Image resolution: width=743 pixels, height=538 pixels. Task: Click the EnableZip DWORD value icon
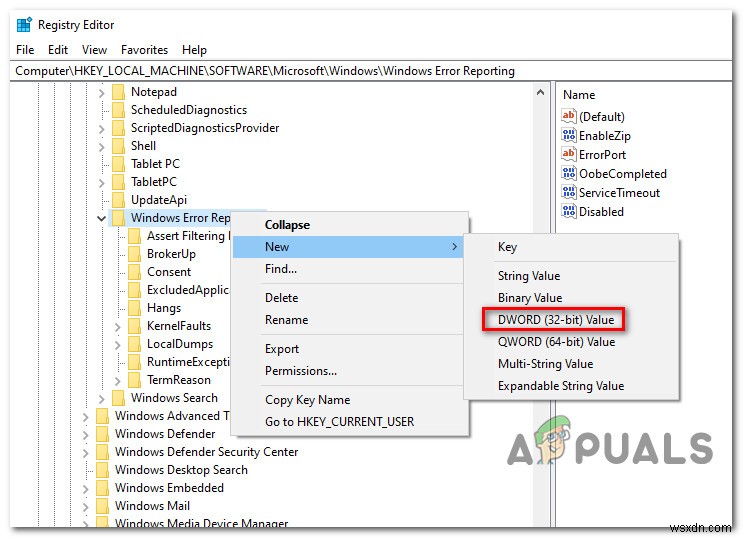click(569, 135)
